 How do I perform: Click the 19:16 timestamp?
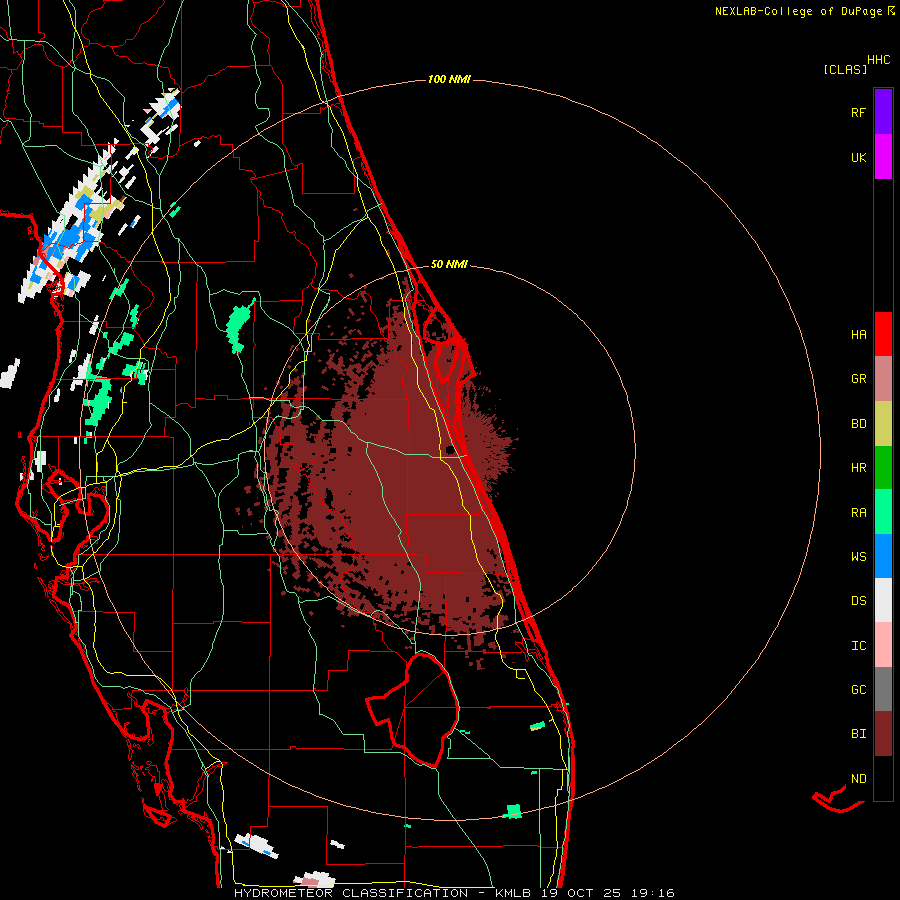651,893
